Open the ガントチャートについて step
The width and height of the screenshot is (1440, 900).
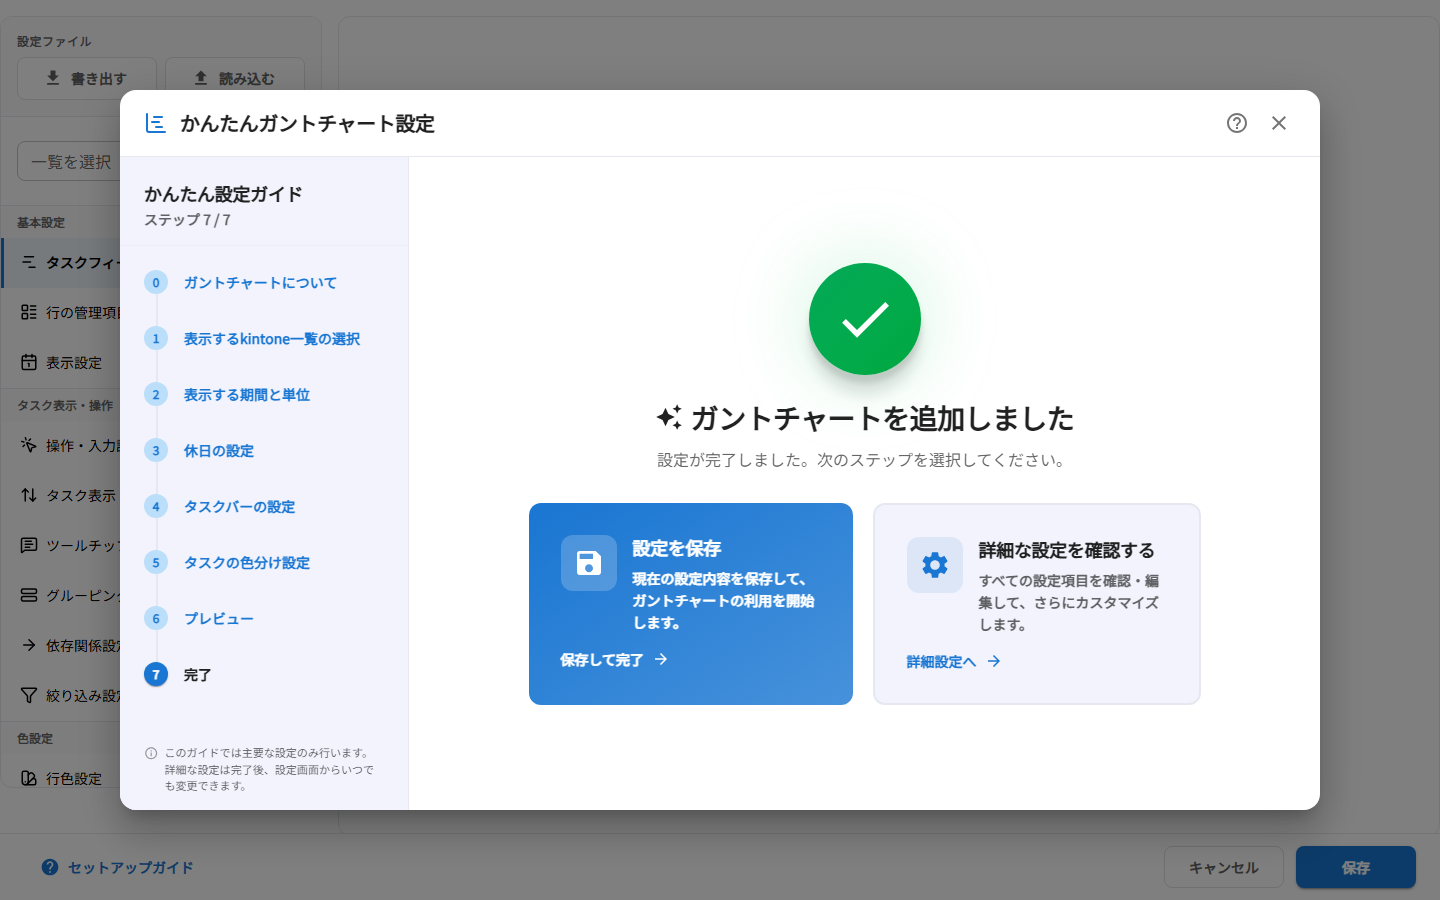(x=260, y=283)
